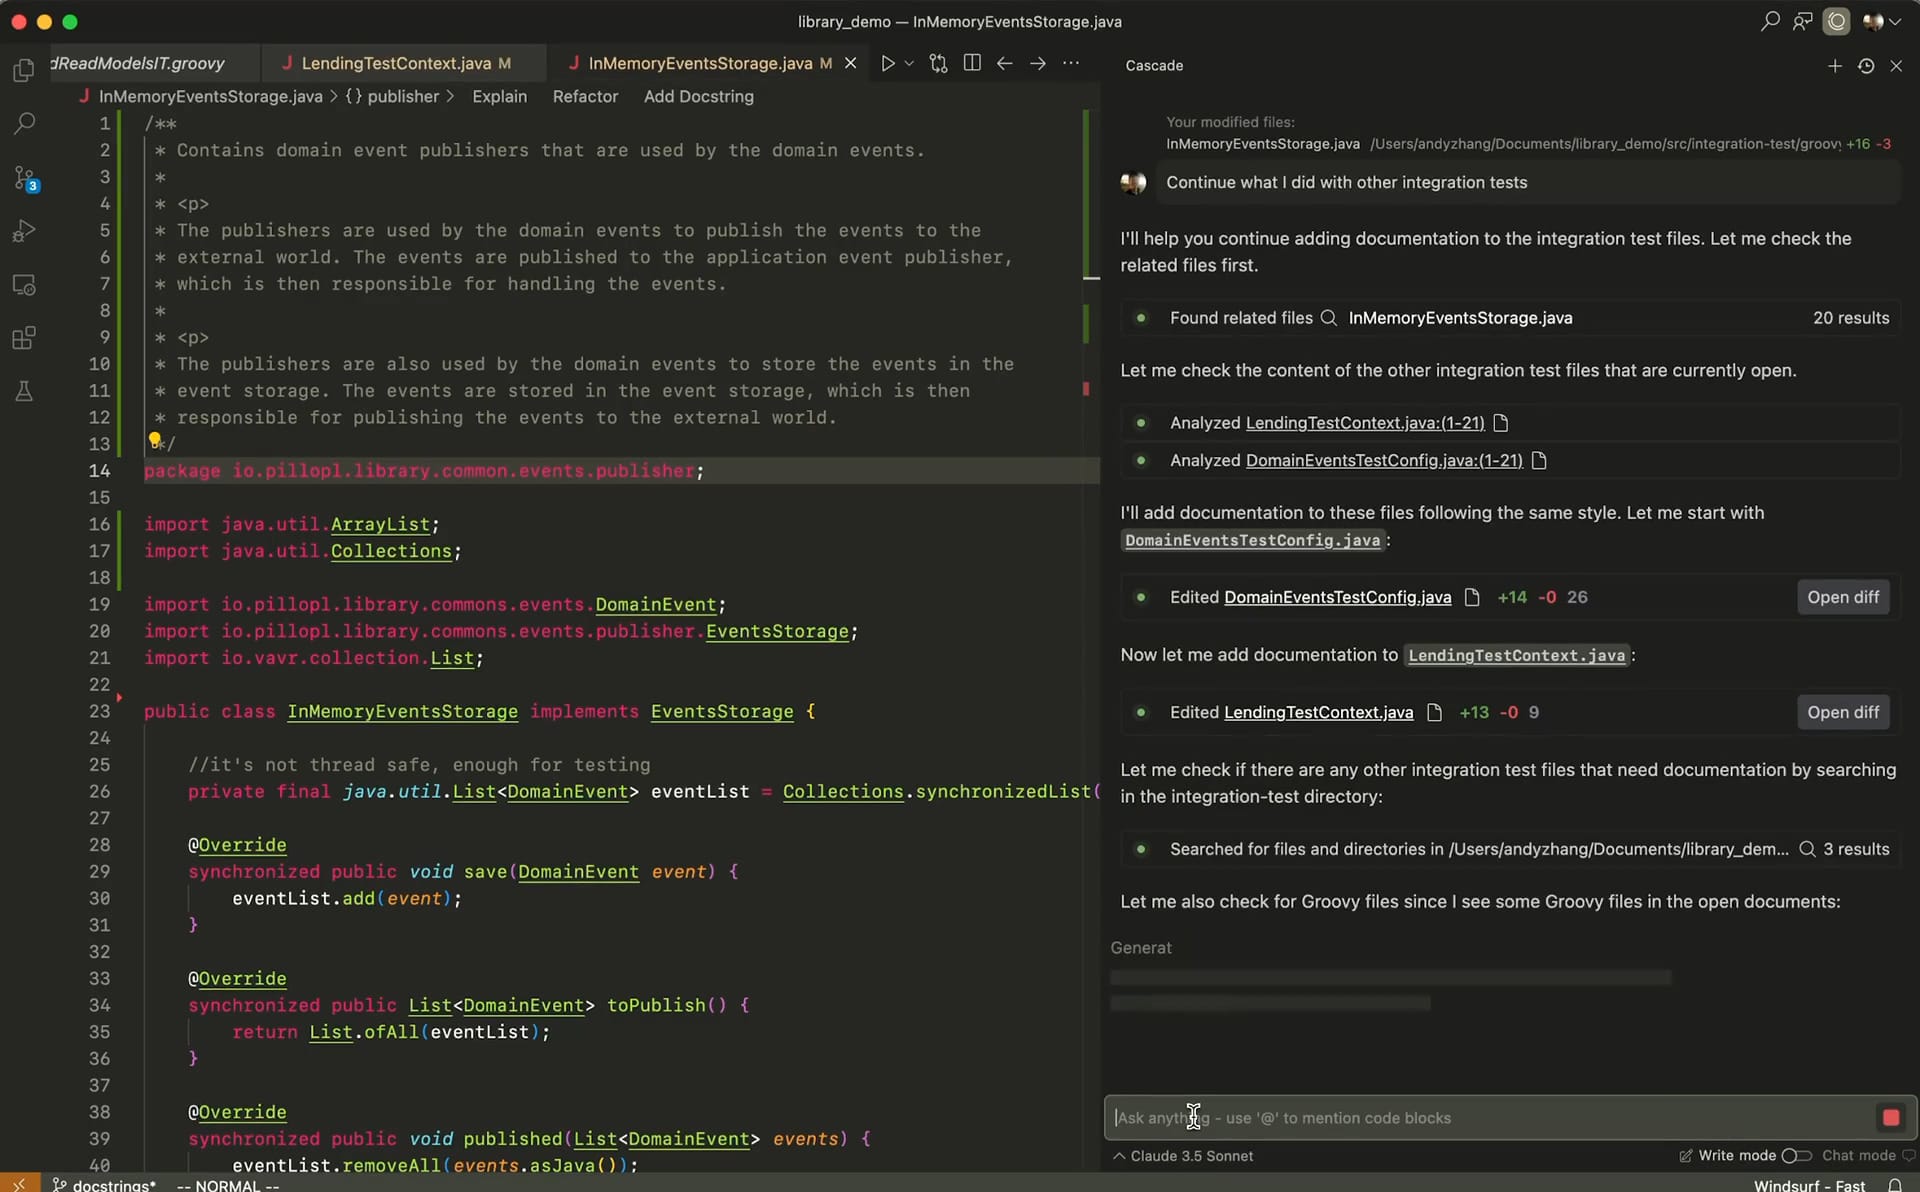Screen dimensions: 1920x1192
Task: Select the InMemoryEventsStorage.java tab
Action: click(x=699, y=62)
